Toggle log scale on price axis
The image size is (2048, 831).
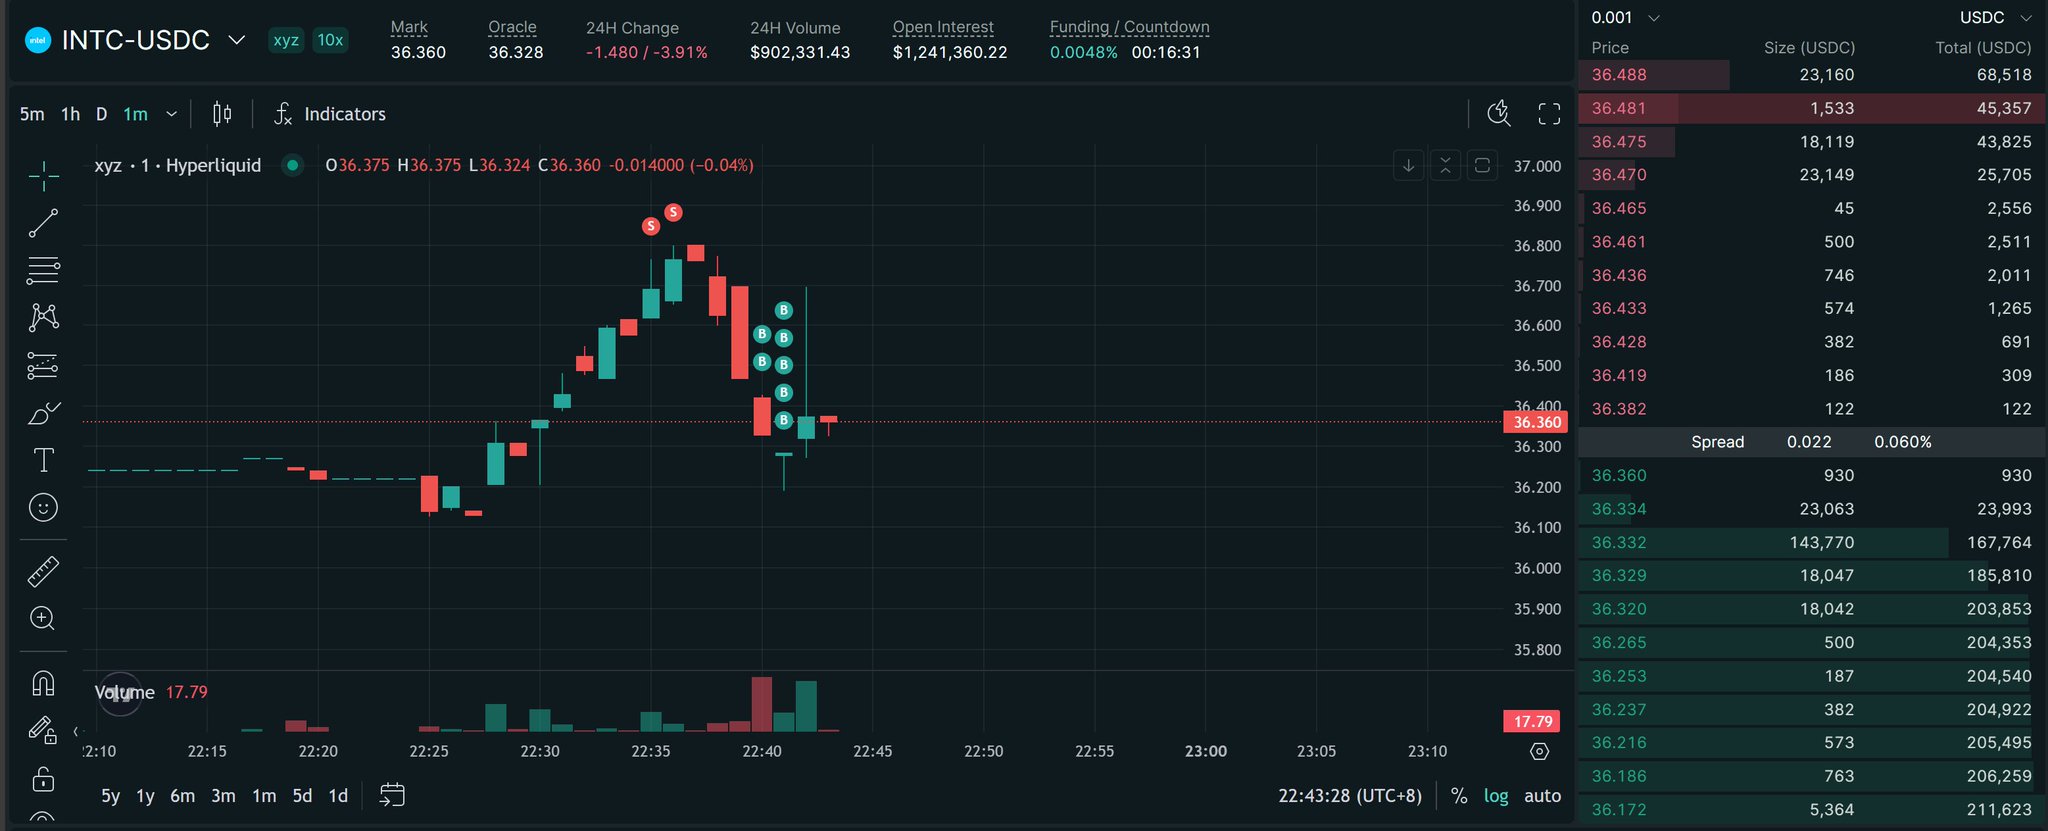click(x=1496, y=796)
